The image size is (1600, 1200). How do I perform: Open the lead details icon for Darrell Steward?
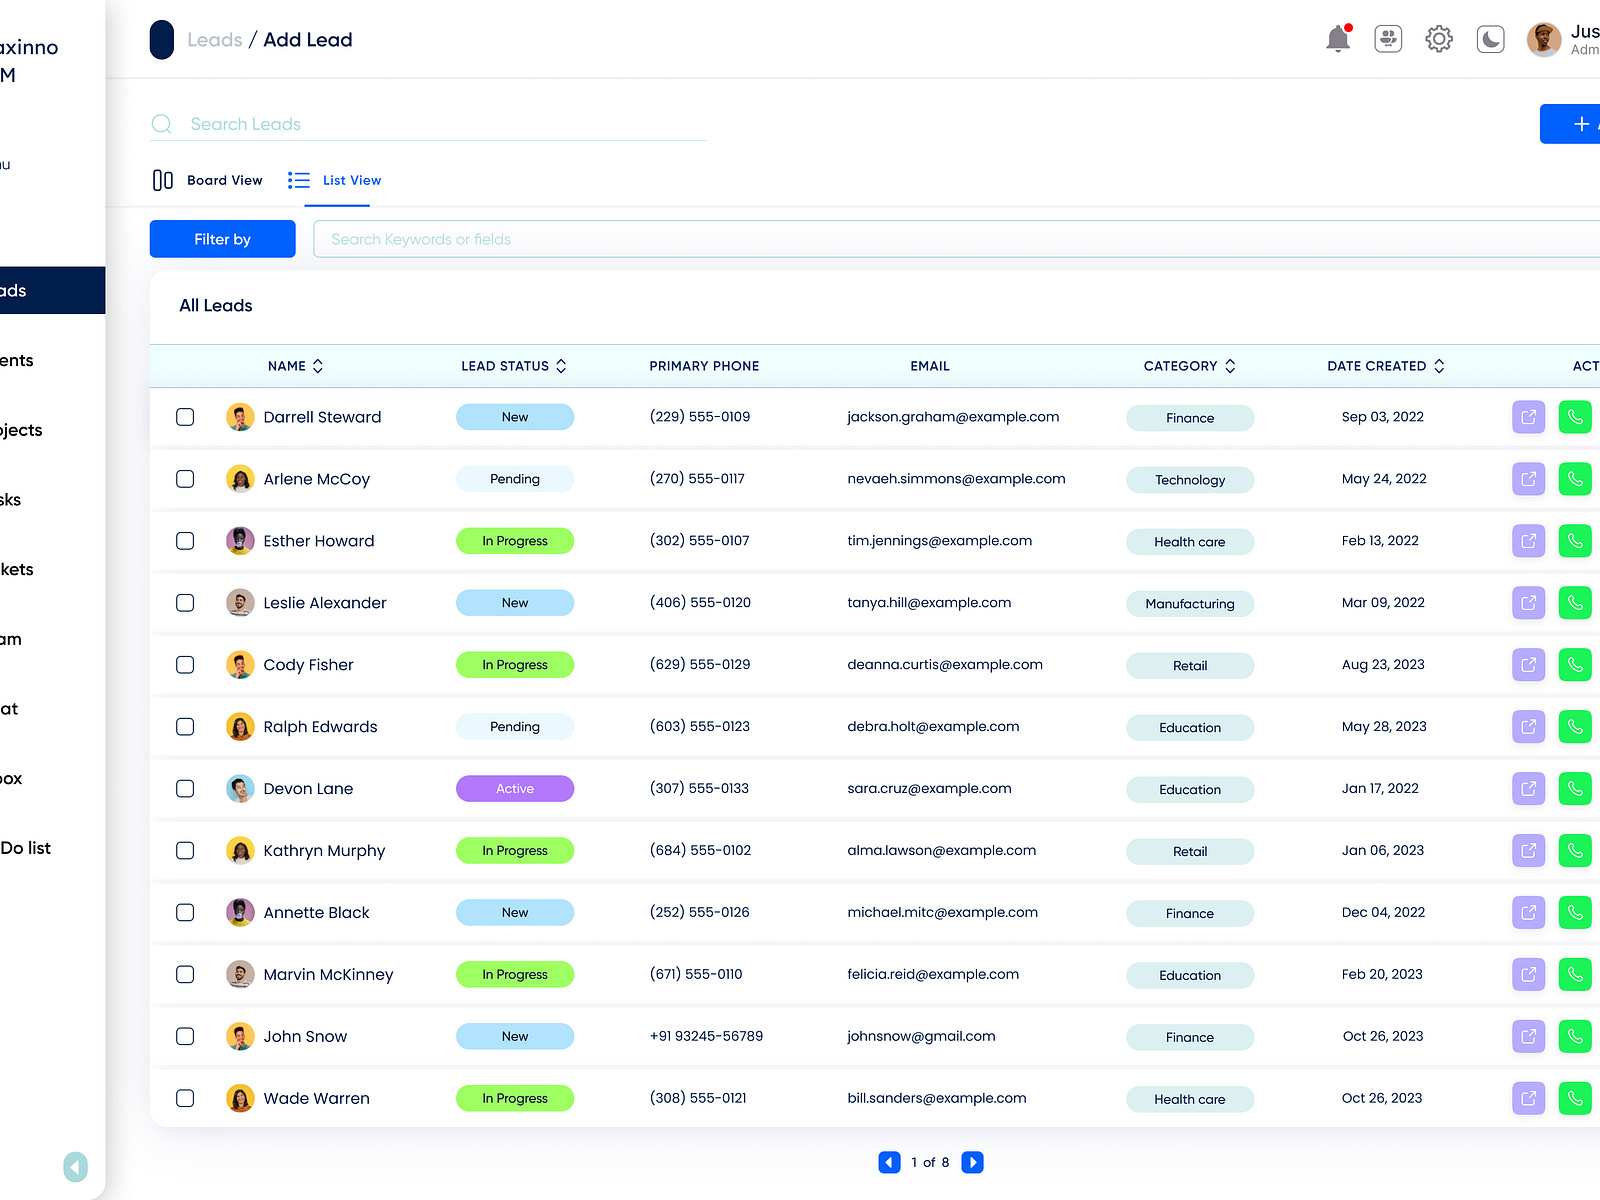1528,417
